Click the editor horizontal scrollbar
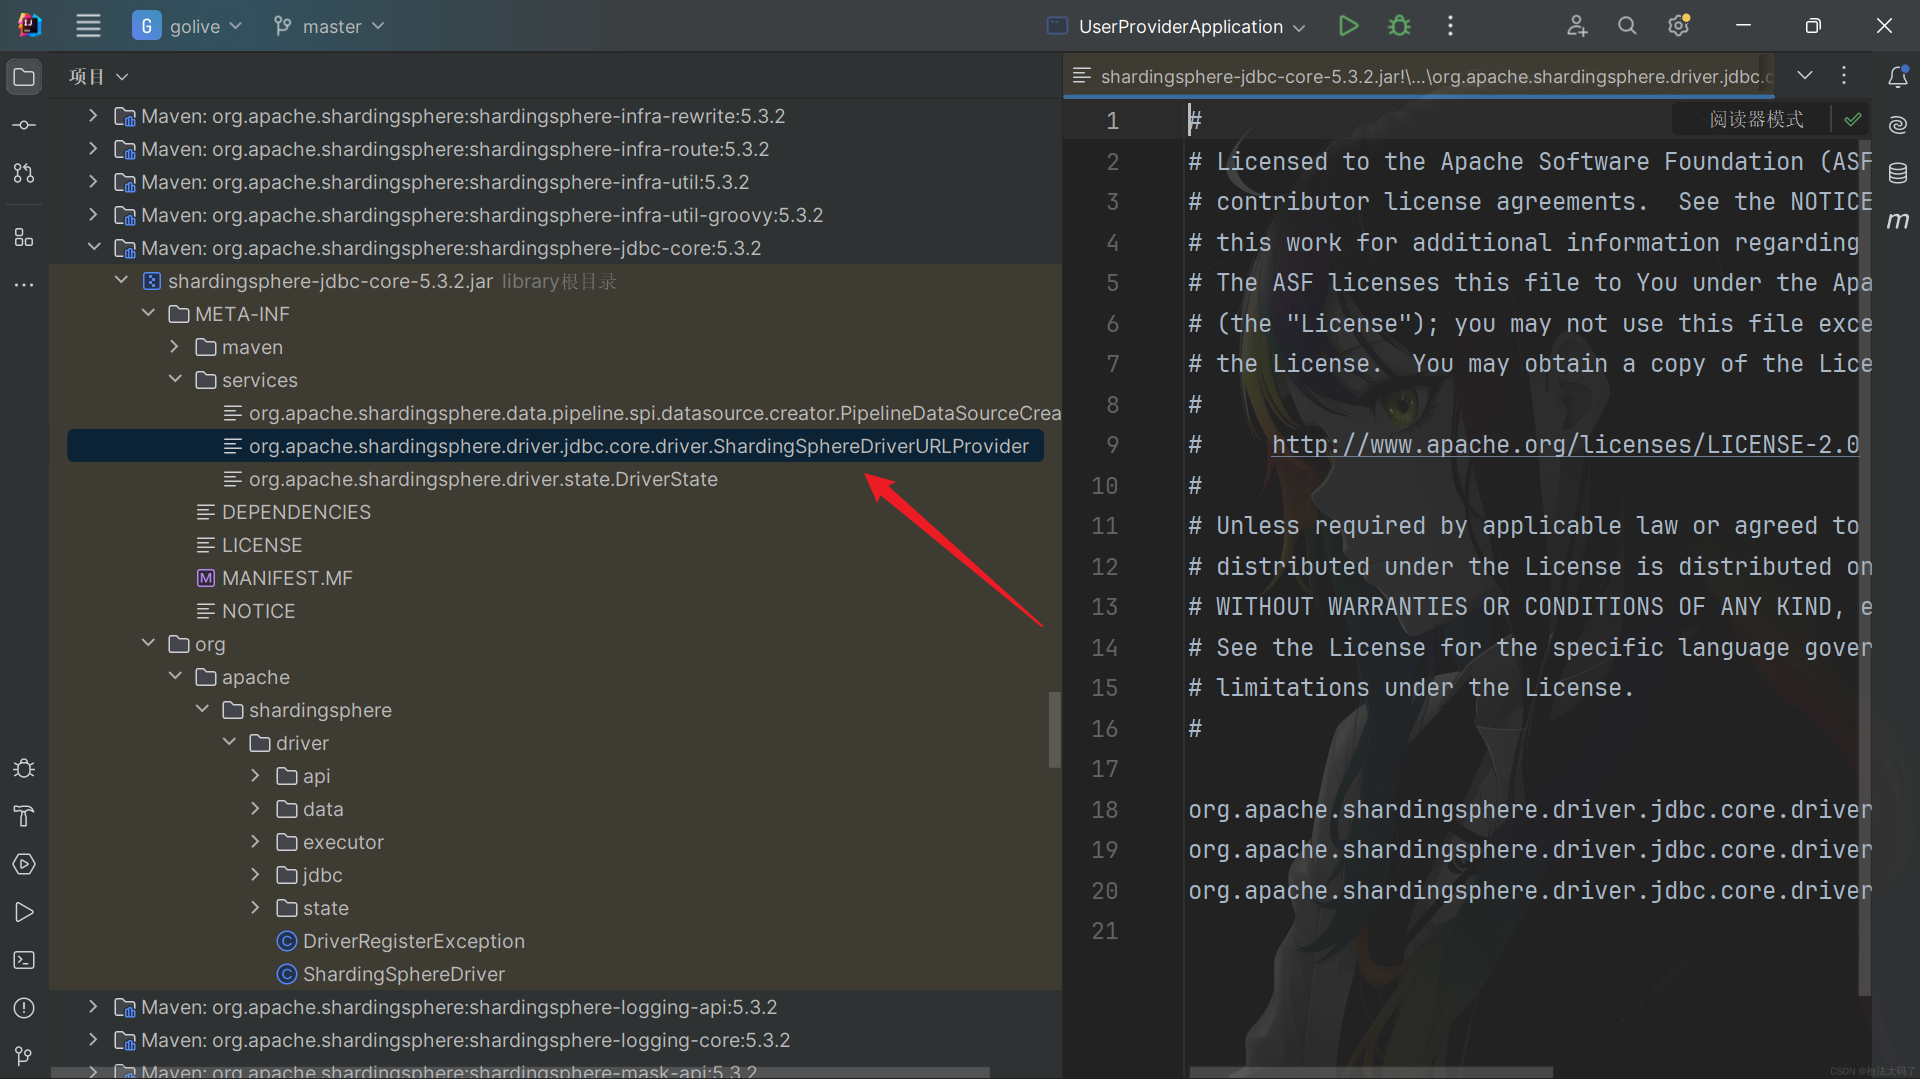The width and height of the screenshot is (1920, 1079). (x=1371, y=1072)
